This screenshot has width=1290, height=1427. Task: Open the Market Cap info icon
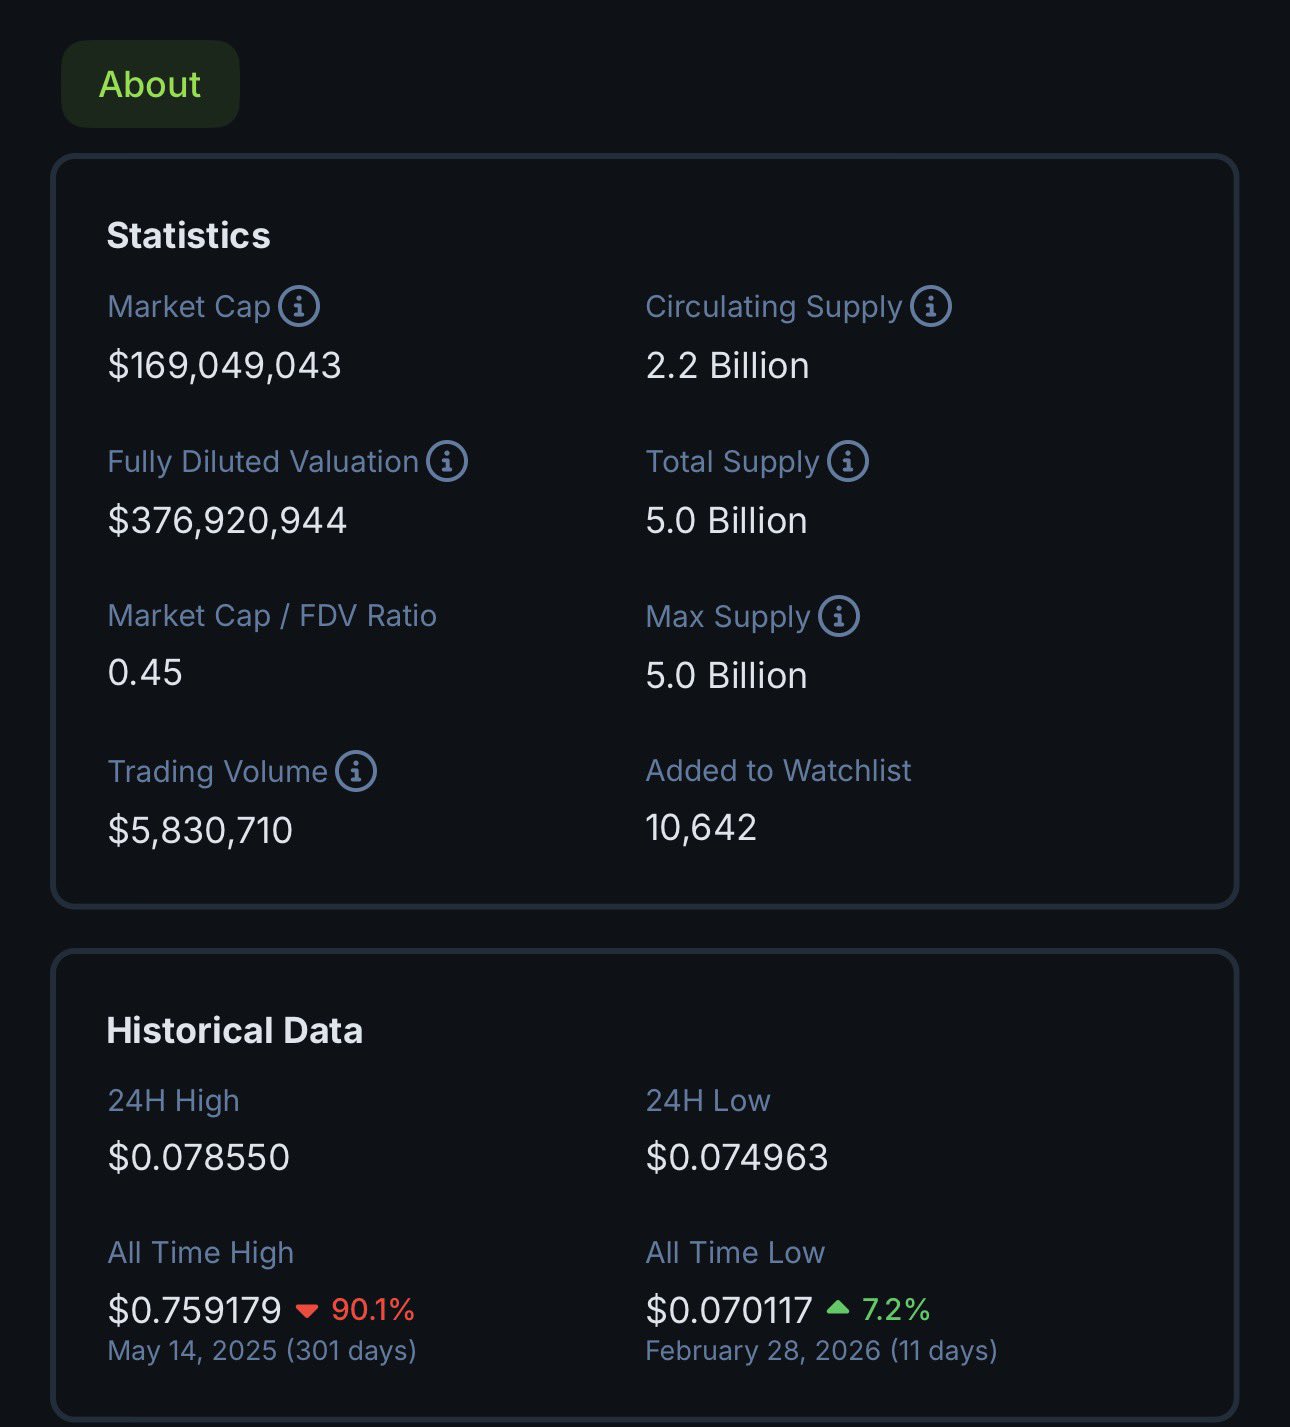click(x=299, y=306)
